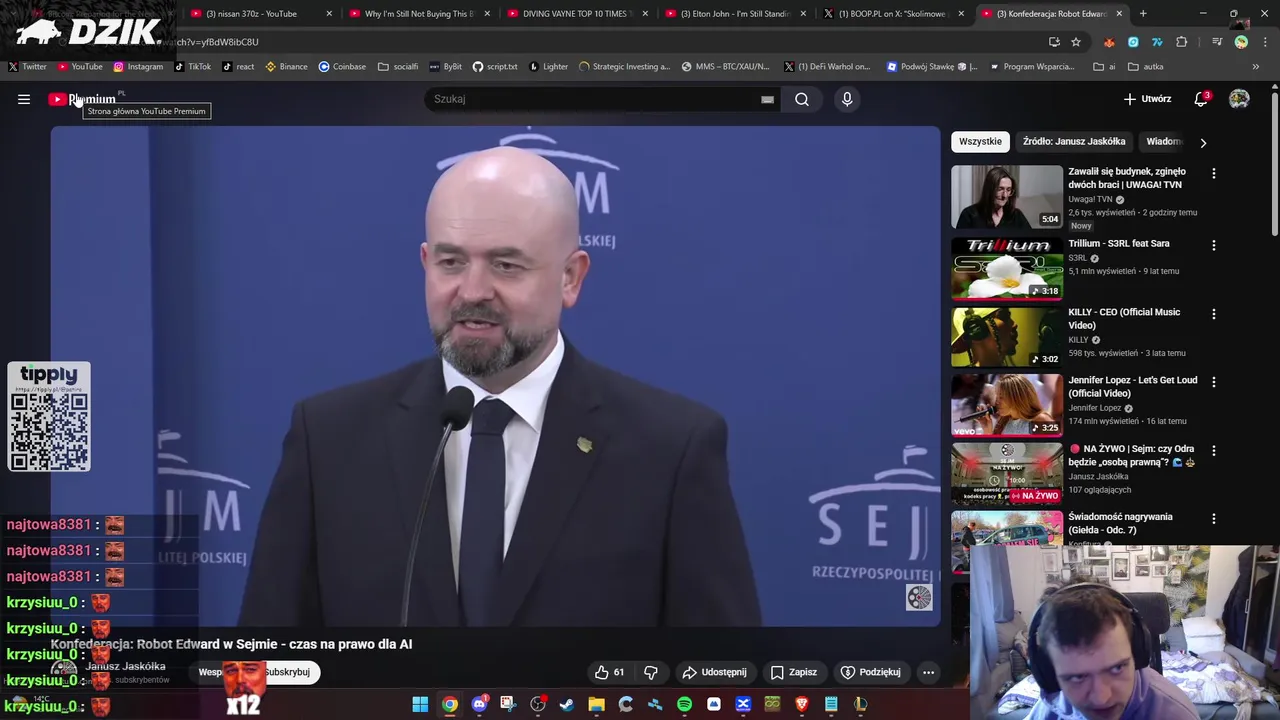Switch to nissan 370z YouTube tab
Screen dimensions: 1280x720
click(262, 14)
